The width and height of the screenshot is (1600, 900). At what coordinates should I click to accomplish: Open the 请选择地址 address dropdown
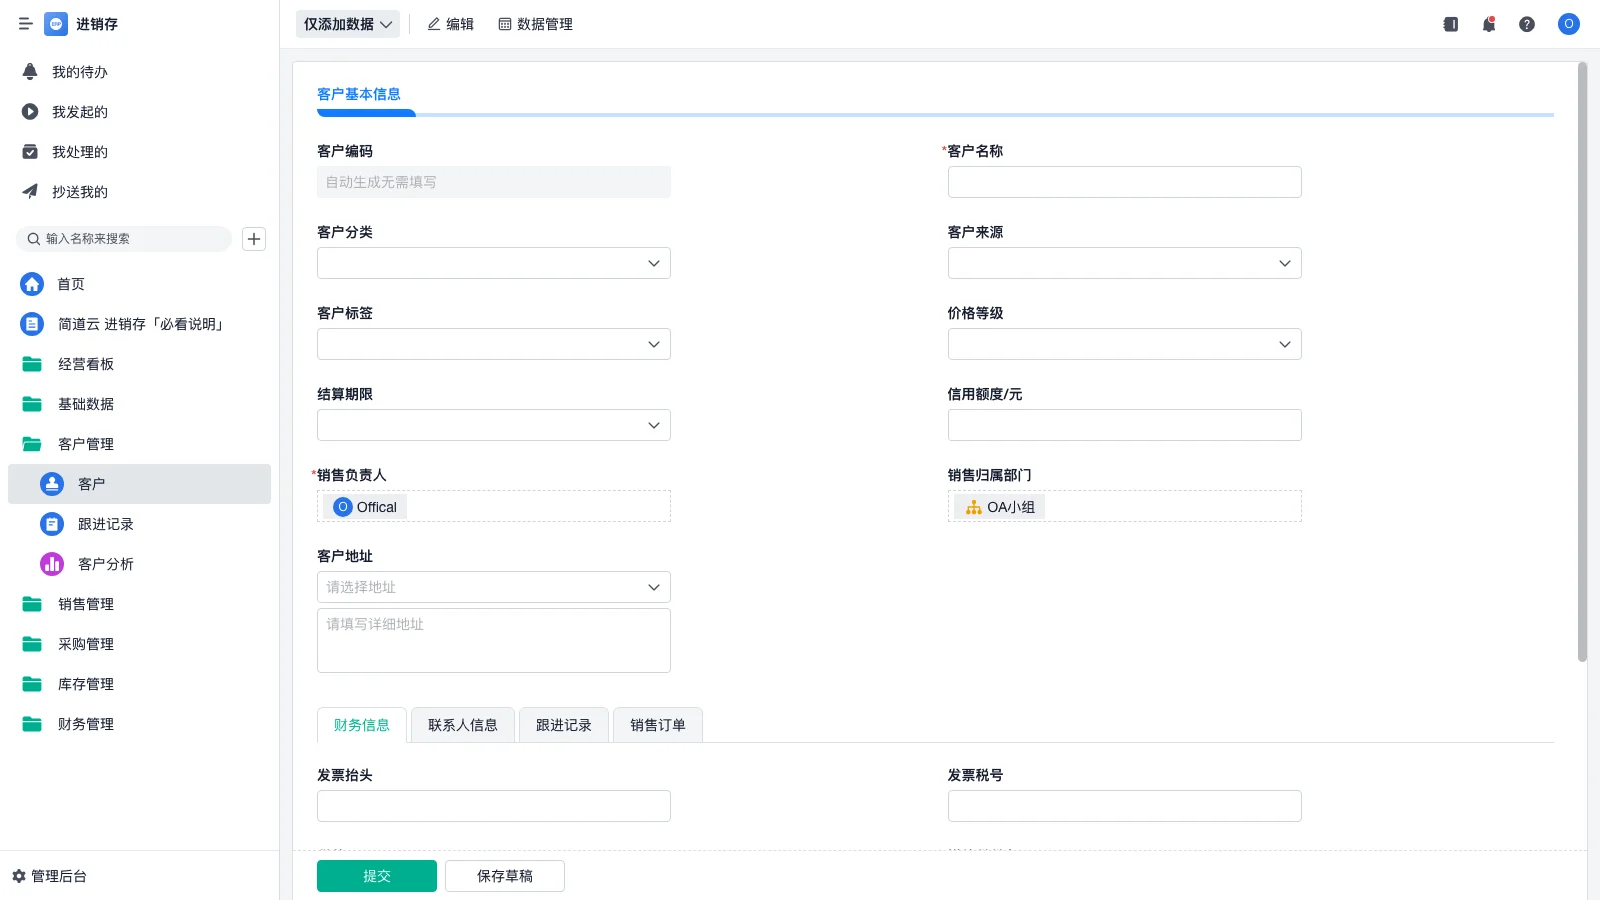click(494, 587)
